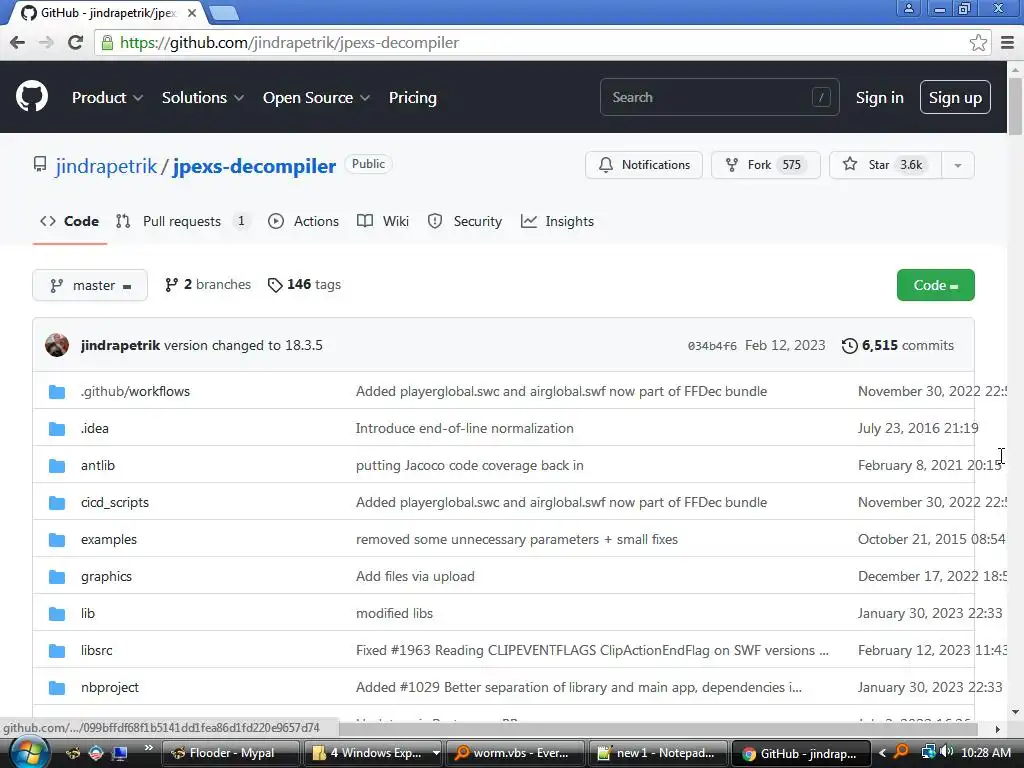Click the folder icon for graphics
This screenshot has width=1024, height=768.
pyautogui.click(x=57, y=577)
